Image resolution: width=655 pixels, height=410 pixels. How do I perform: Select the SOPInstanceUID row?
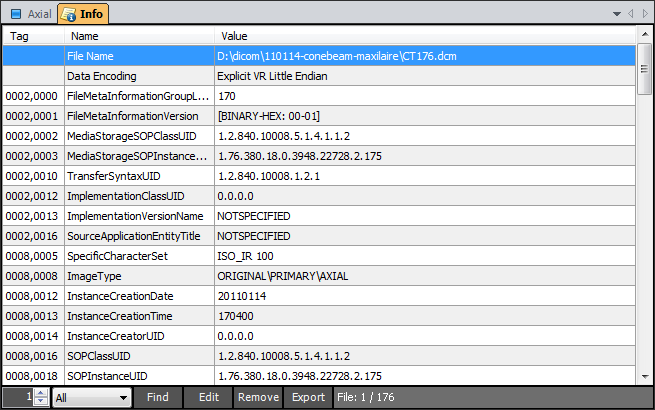point(319,376)
